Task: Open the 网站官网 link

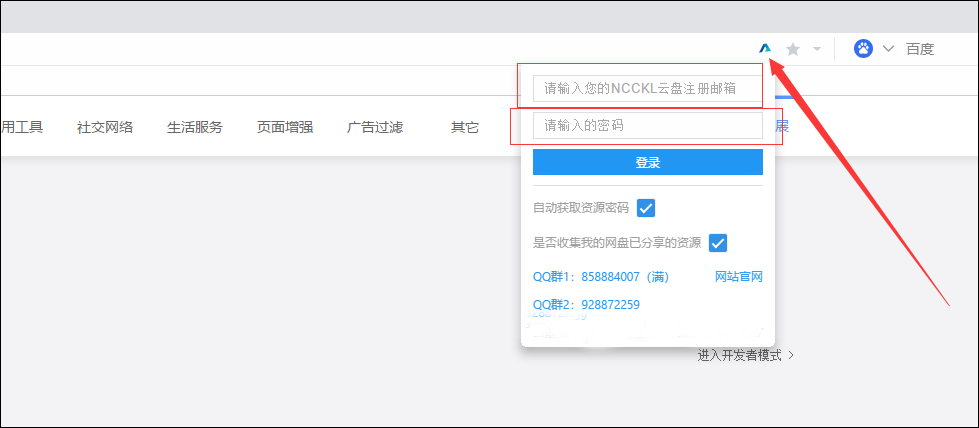Action: tap(739, 277)
